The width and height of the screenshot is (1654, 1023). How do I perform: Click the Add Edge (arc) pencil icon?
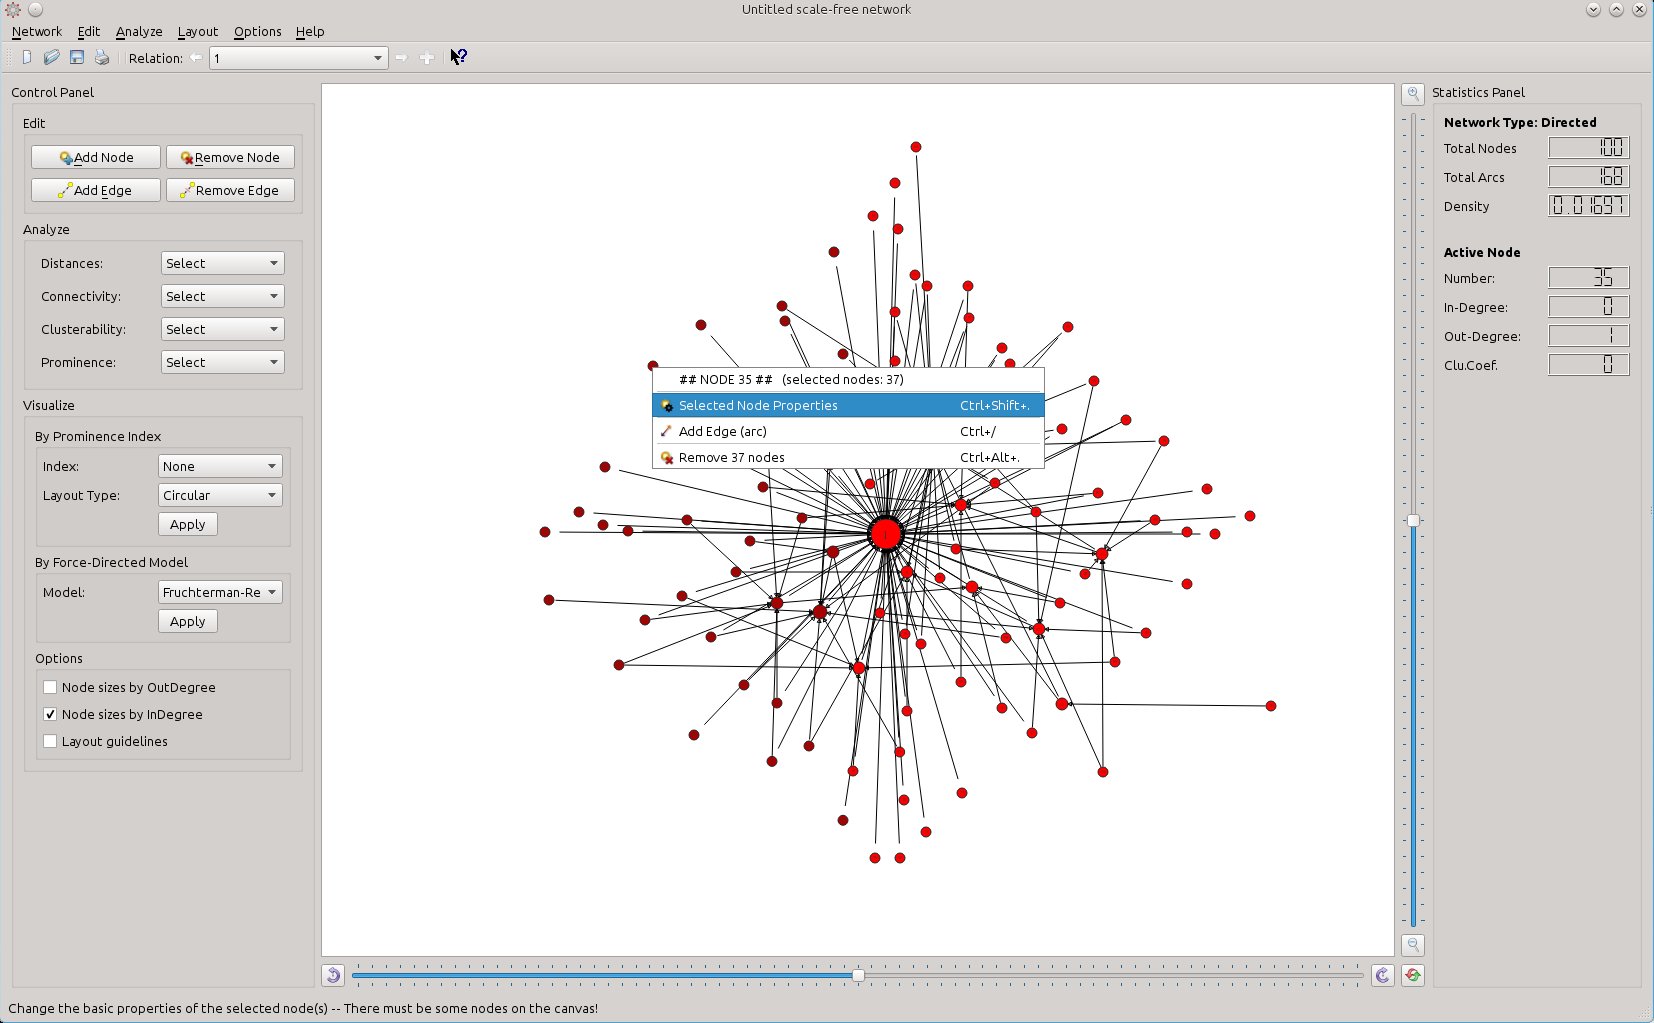(667, 432)
